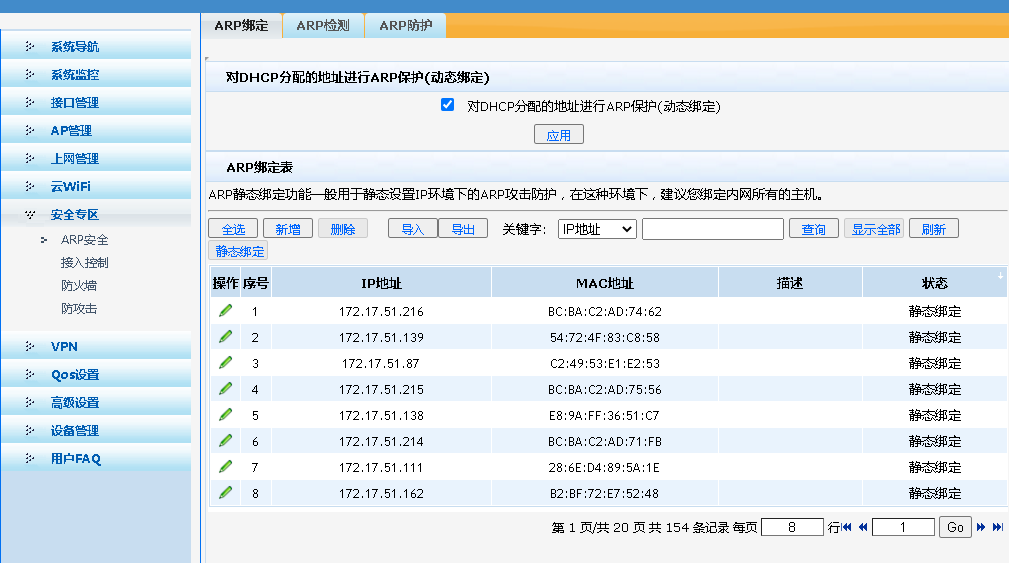Expand the 用户FAQ menu

[x=96, y=458]
